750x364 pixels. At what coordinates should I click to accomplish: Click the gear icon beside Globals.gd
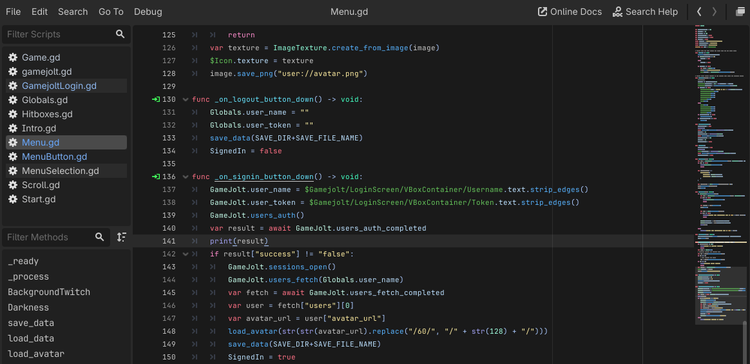(12, 100)
